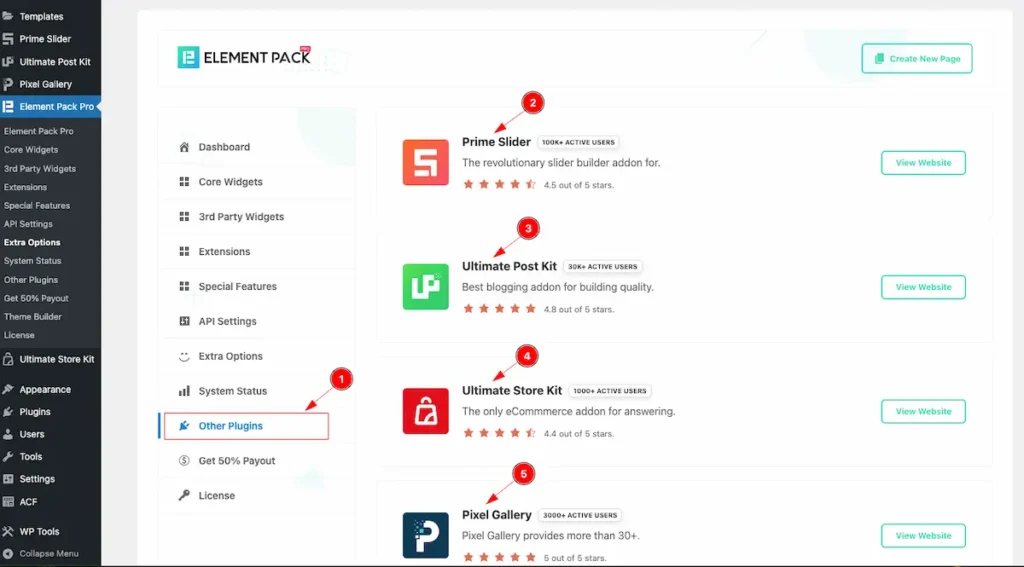Viewport: 1024px width, 567px height.
Task: Click the Pixel Gallery dark blue logo
Action: (x=425, y=535)
